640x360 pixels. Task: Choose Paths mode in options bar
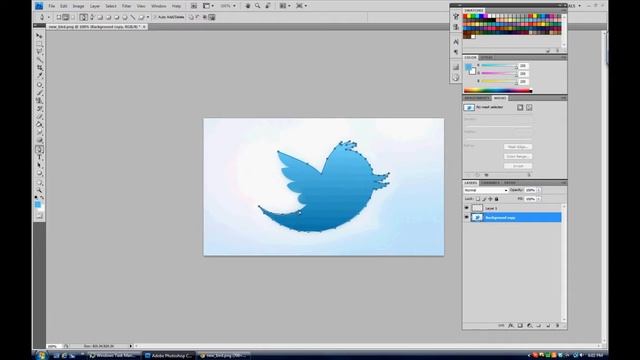click(66, 17)
